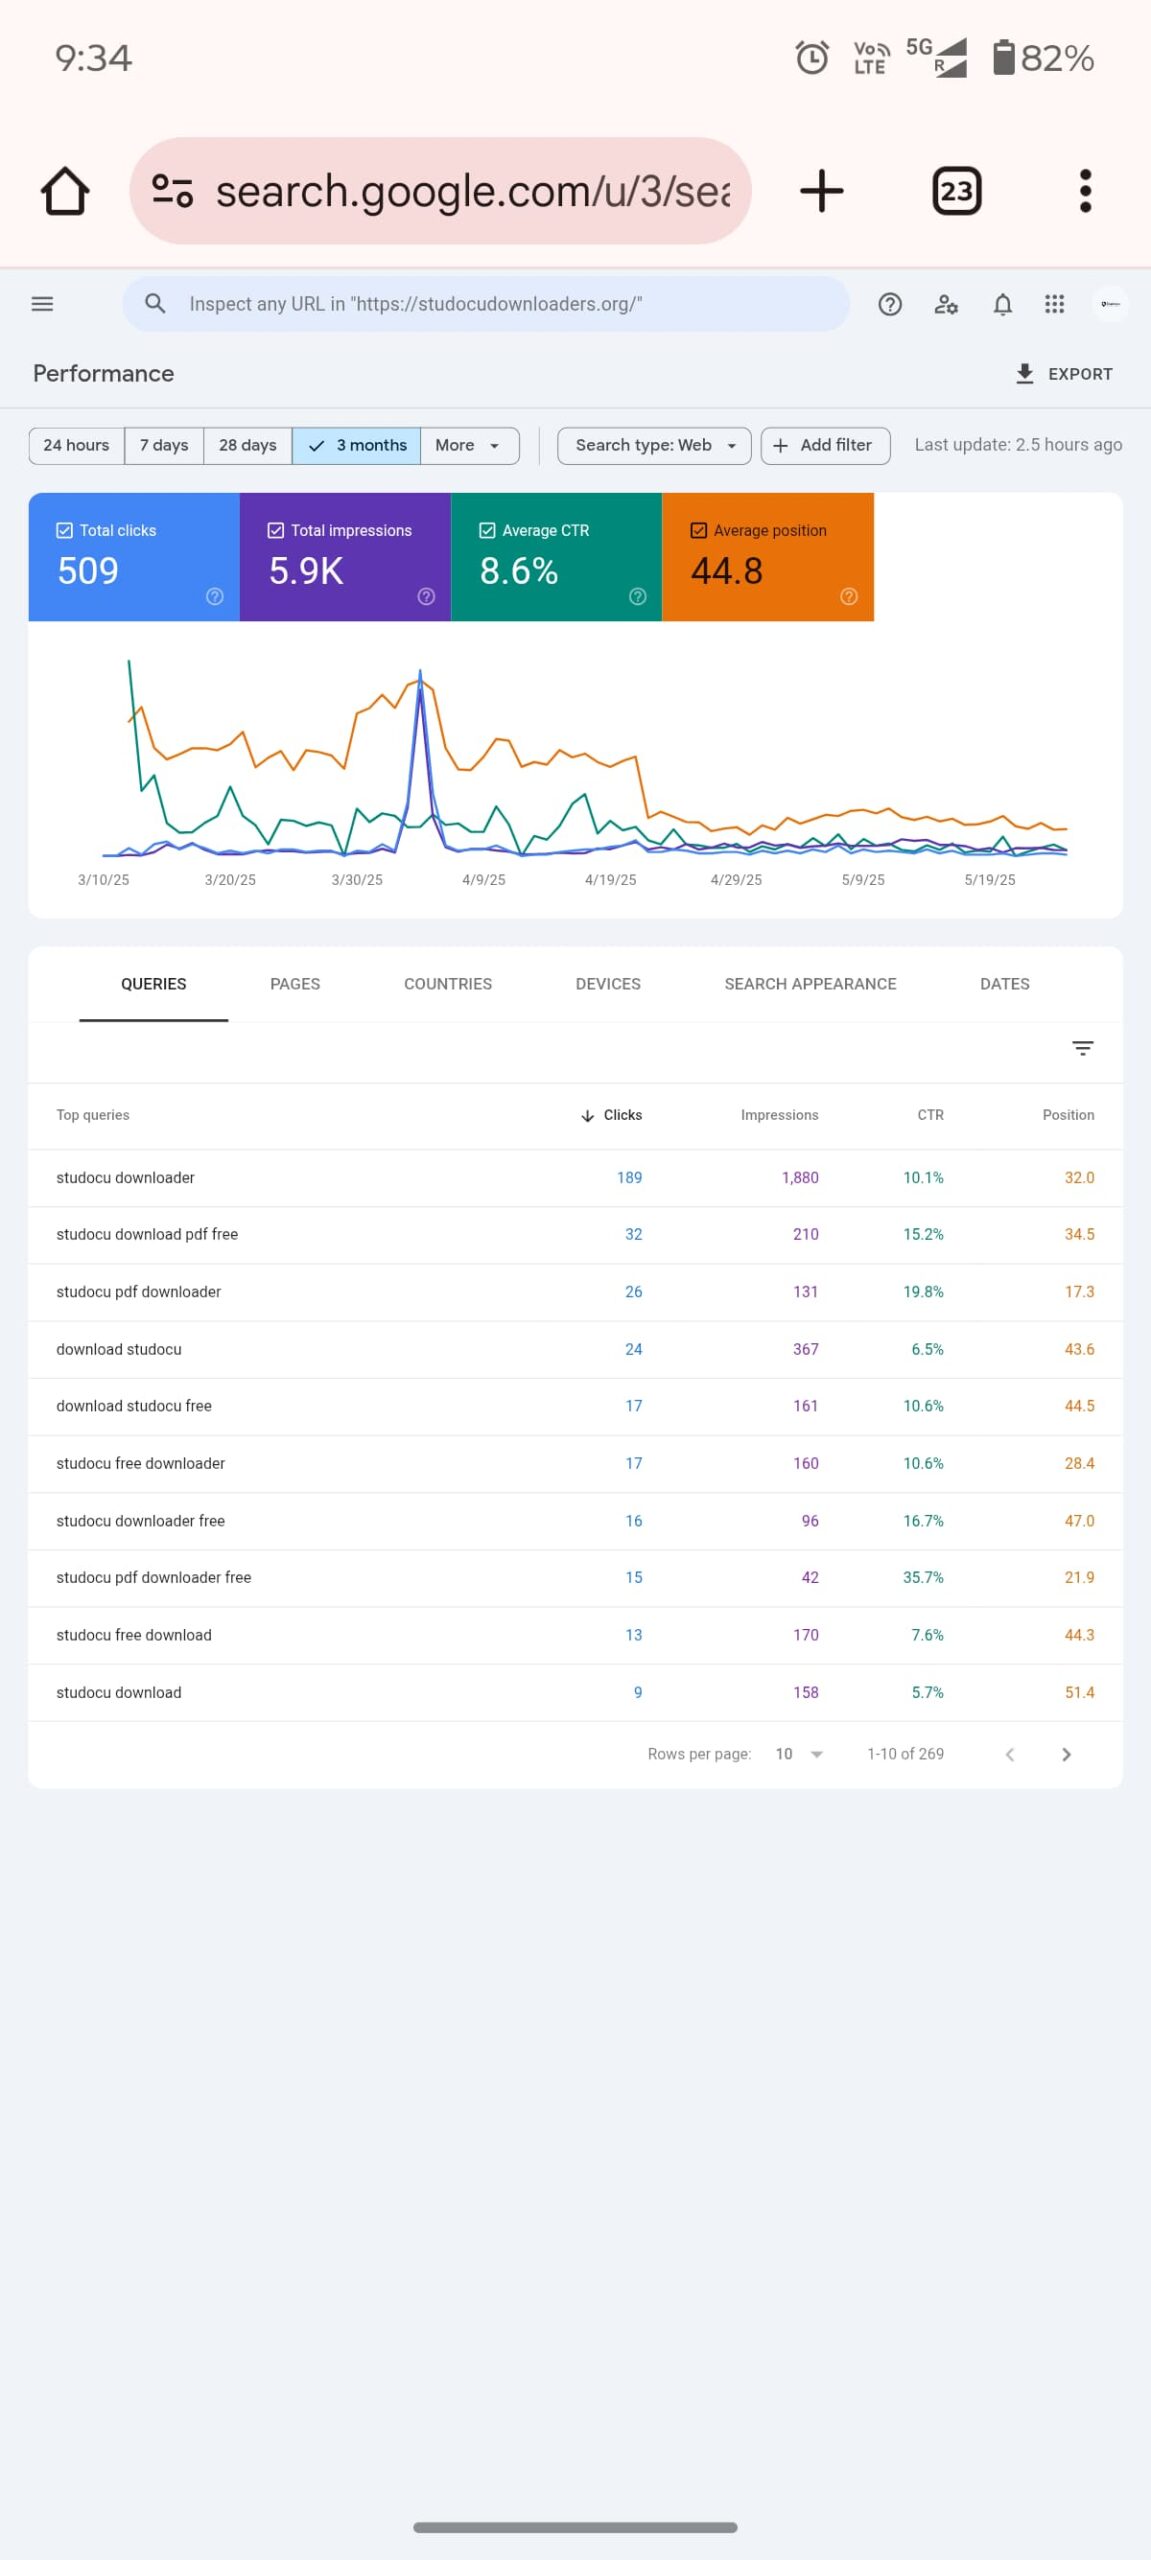Open the 'download studocu' query row

(x=575, y=1349)
